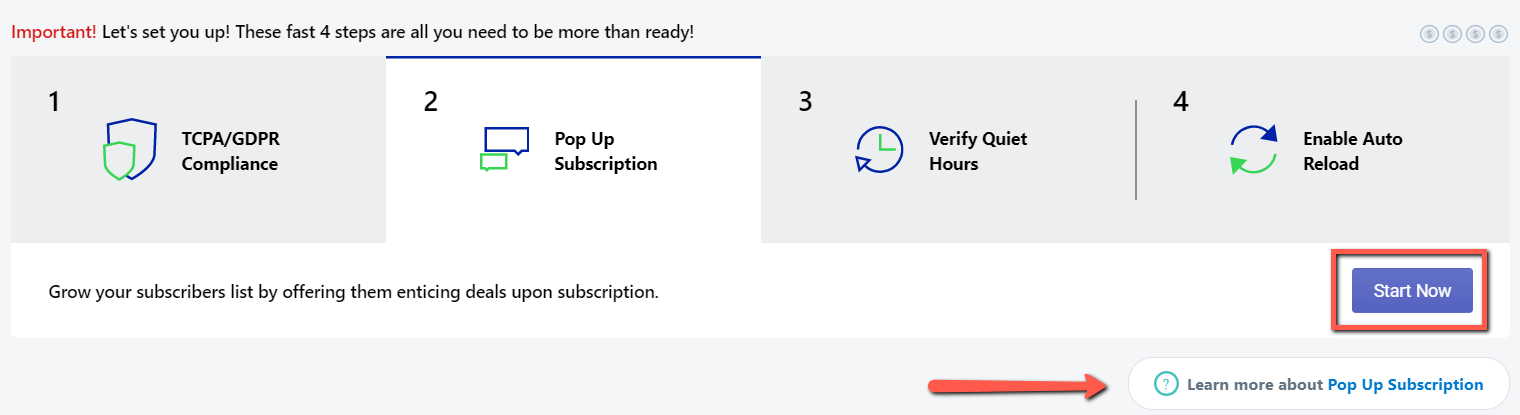1520x415 pixels.
Task: Click the Pop Up Subscription chat bubbles icon
Action: tap(504, 150)
